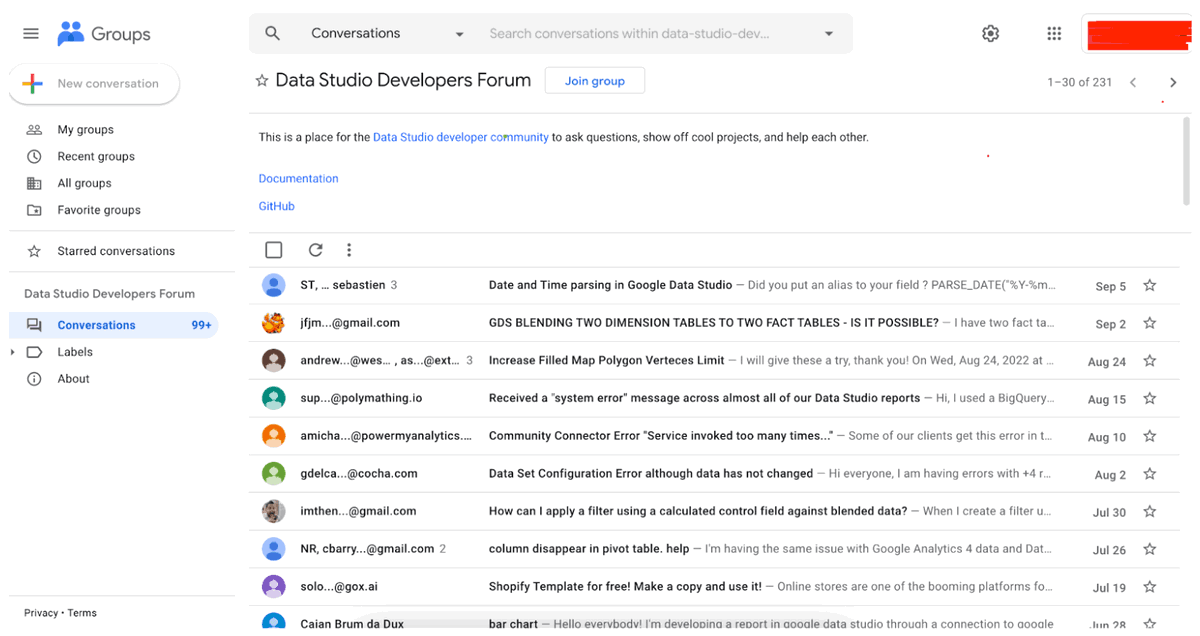Viewport: 1200px width, 636px height.
Task: Switch to the About section
Action: click(x=72, y=378)
